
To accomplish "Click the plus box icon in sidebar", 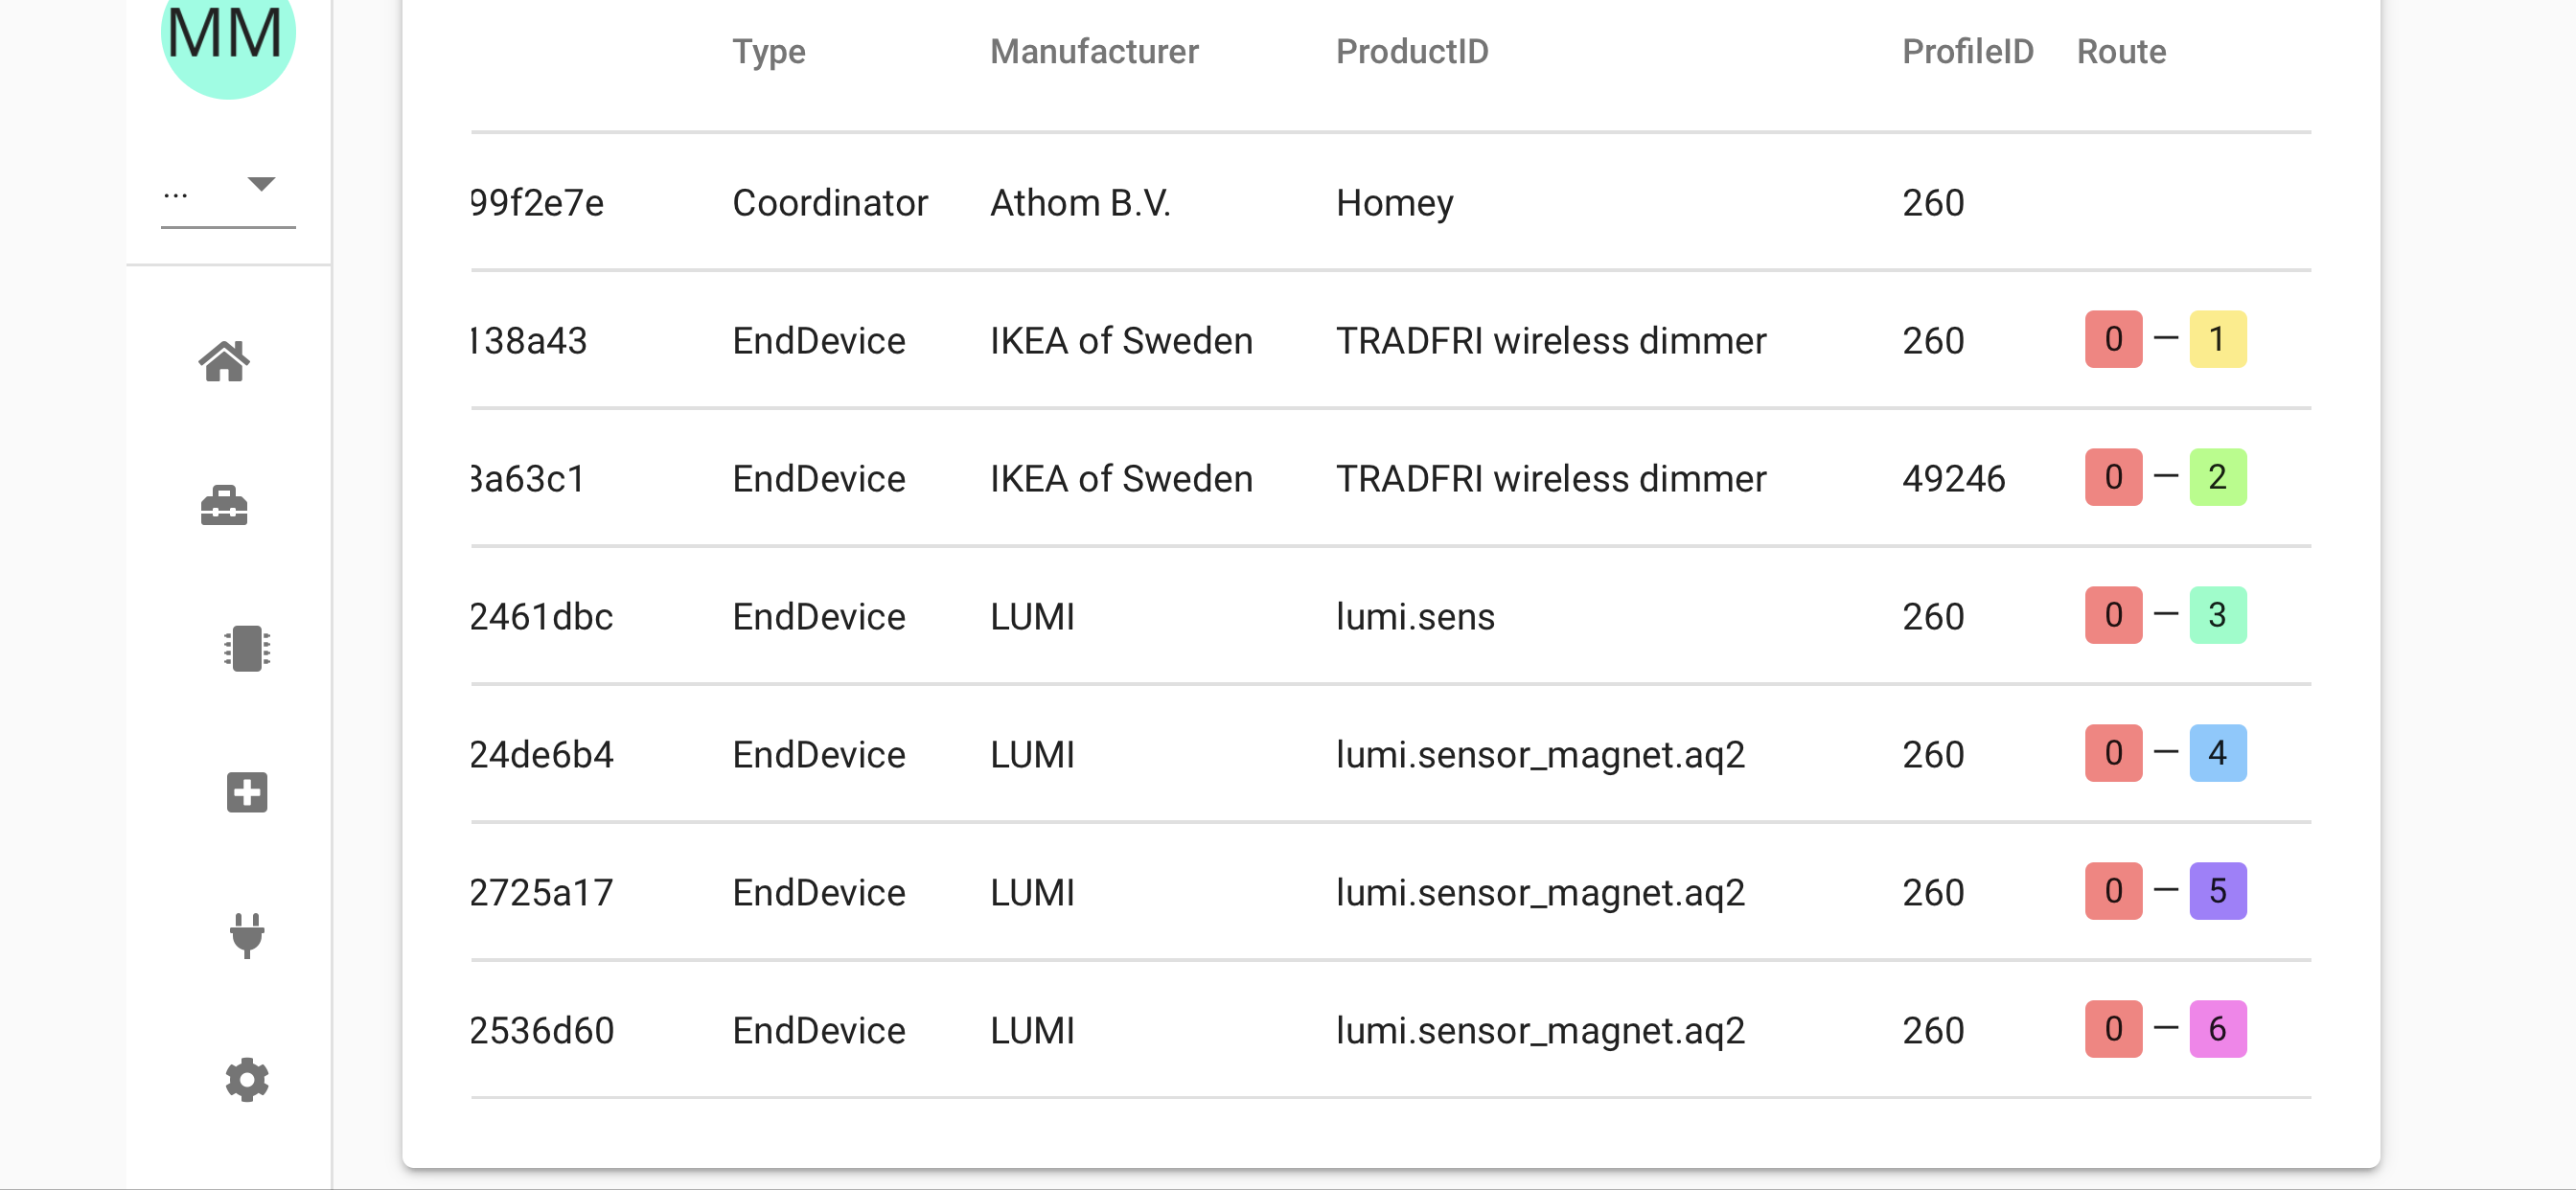I will point(246,792).
